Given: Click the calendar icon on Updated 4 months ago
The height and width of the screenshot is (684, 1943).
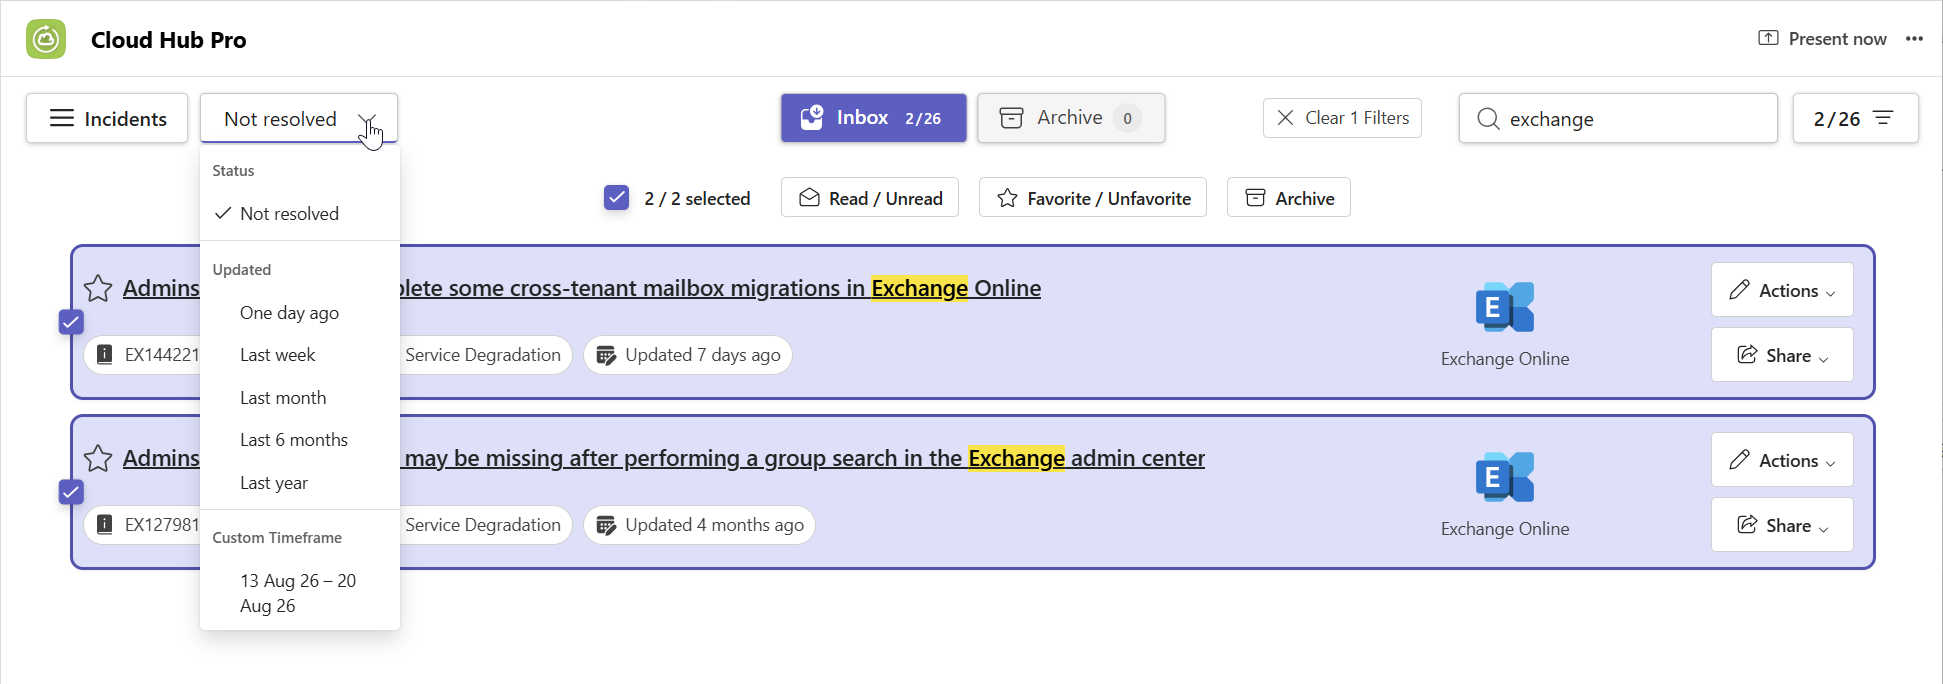Looking at the screenshot, I should (x=606, y=525).
